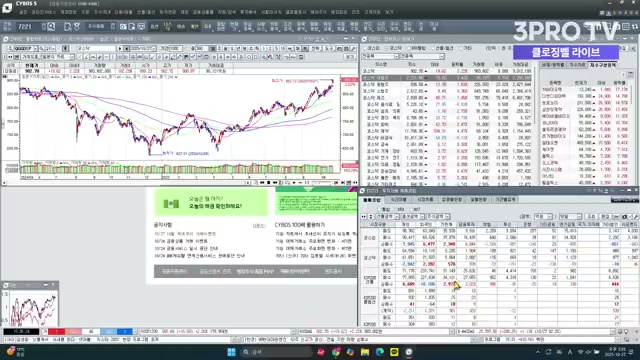
Task: Open 선물금액 dropdown in investor window
Action: pos(387,216)
